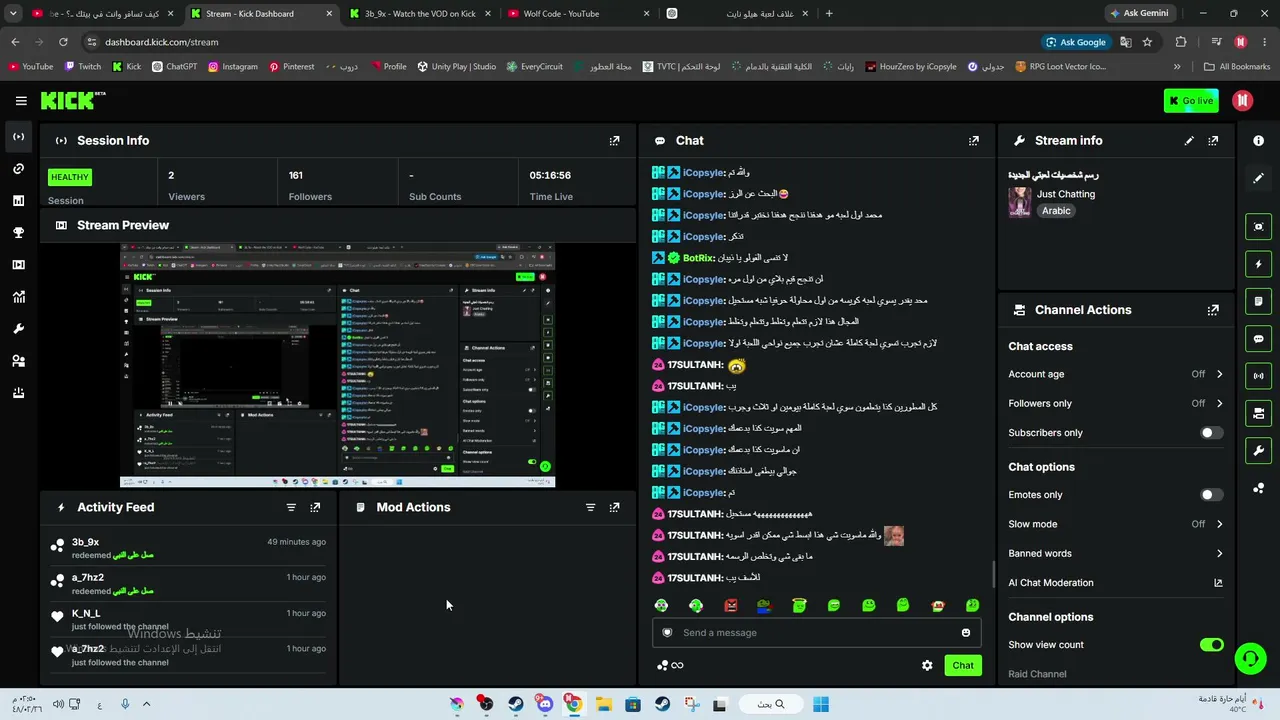Pop out the Stream info panel

1213,141
